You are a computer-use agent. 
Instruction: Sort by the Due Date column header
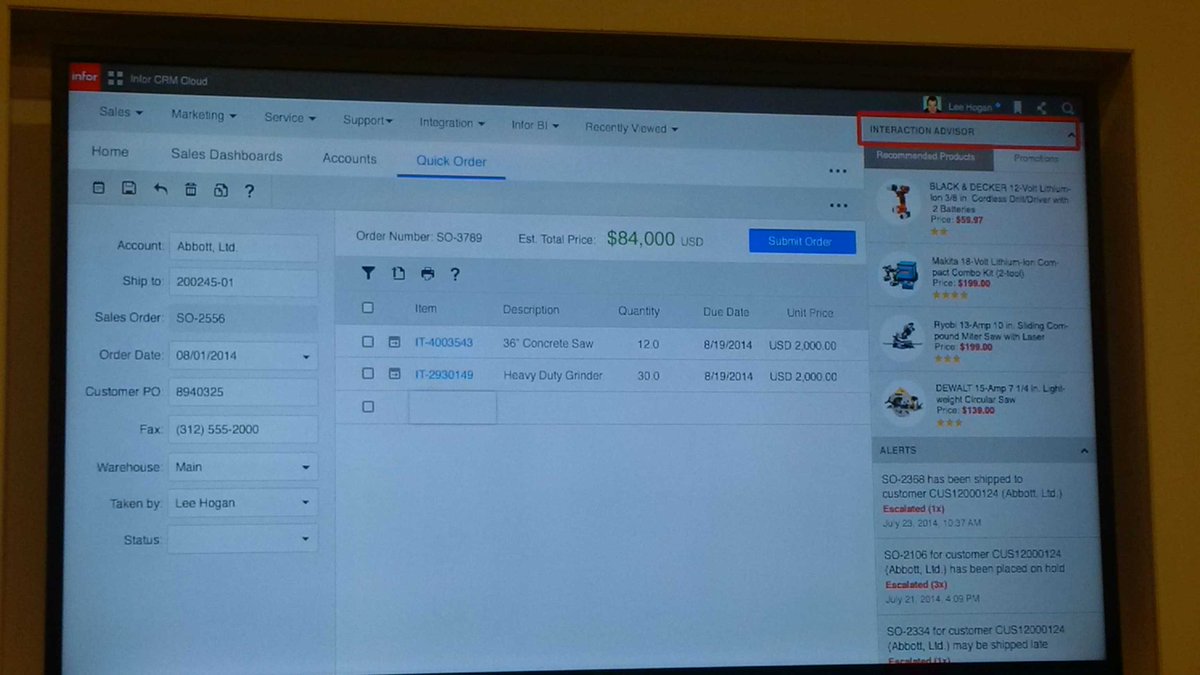point(726,312)
